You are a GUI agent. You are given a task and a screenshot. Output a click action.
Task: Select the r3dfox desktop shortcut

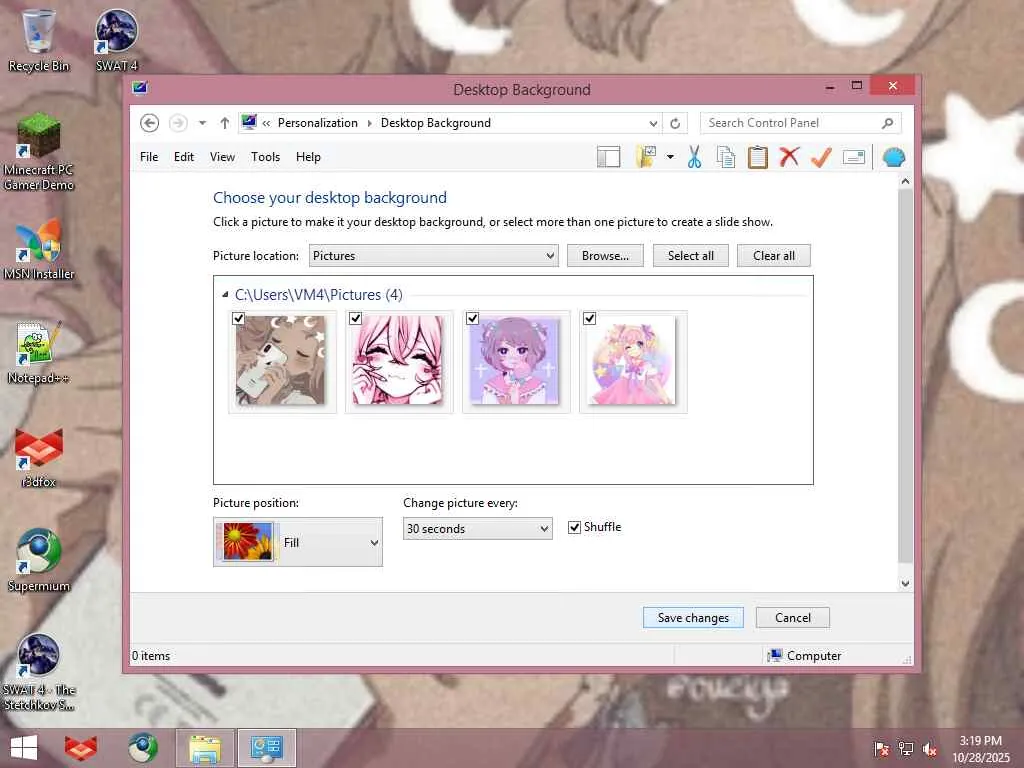[39, 457]
